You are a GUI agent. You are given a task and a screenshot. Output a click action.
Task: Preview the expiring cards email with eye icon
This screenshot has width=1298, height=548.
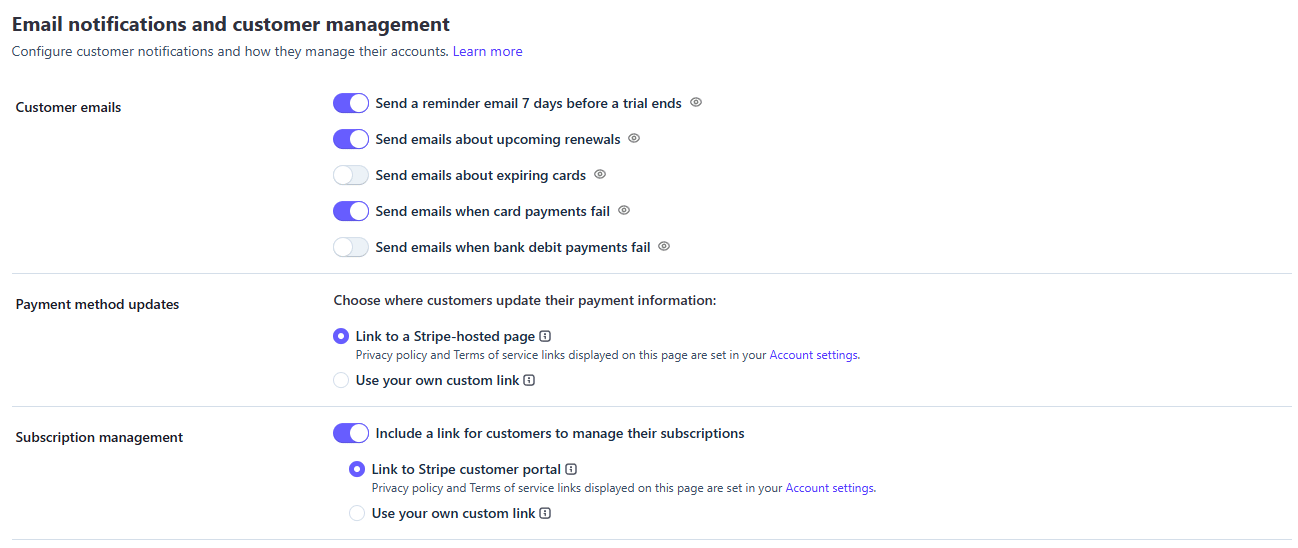point(600,174)
